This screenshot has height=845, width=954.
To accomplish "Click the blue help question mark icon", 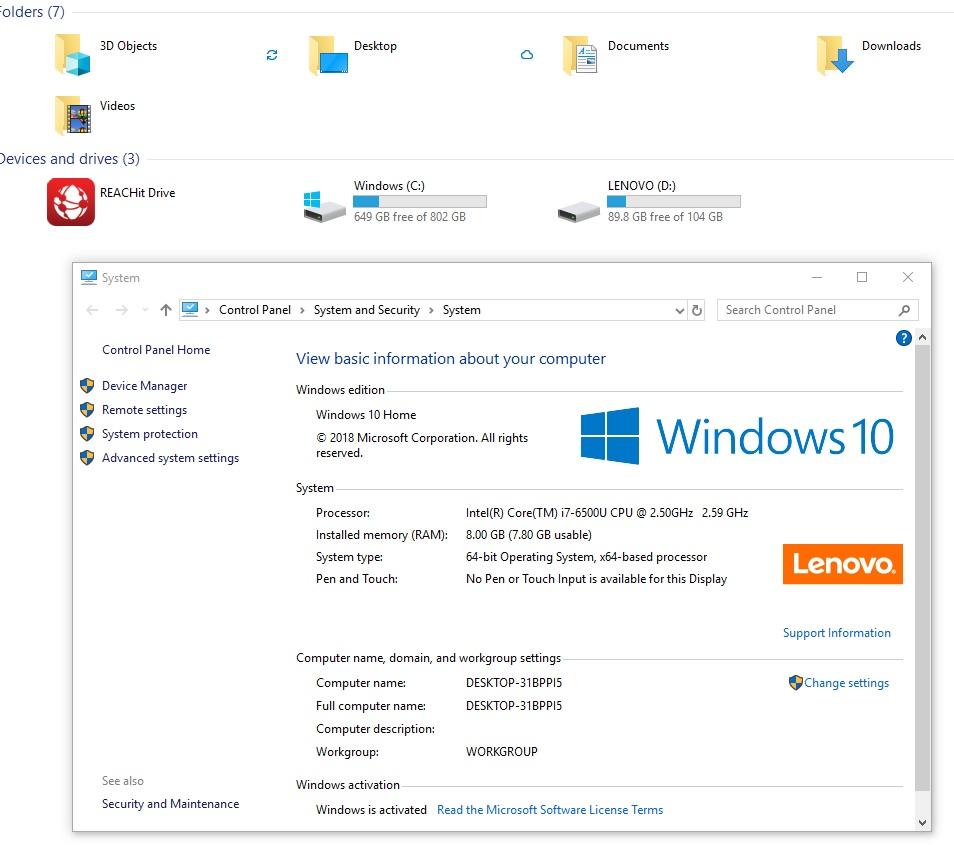I will coord(903,338).
